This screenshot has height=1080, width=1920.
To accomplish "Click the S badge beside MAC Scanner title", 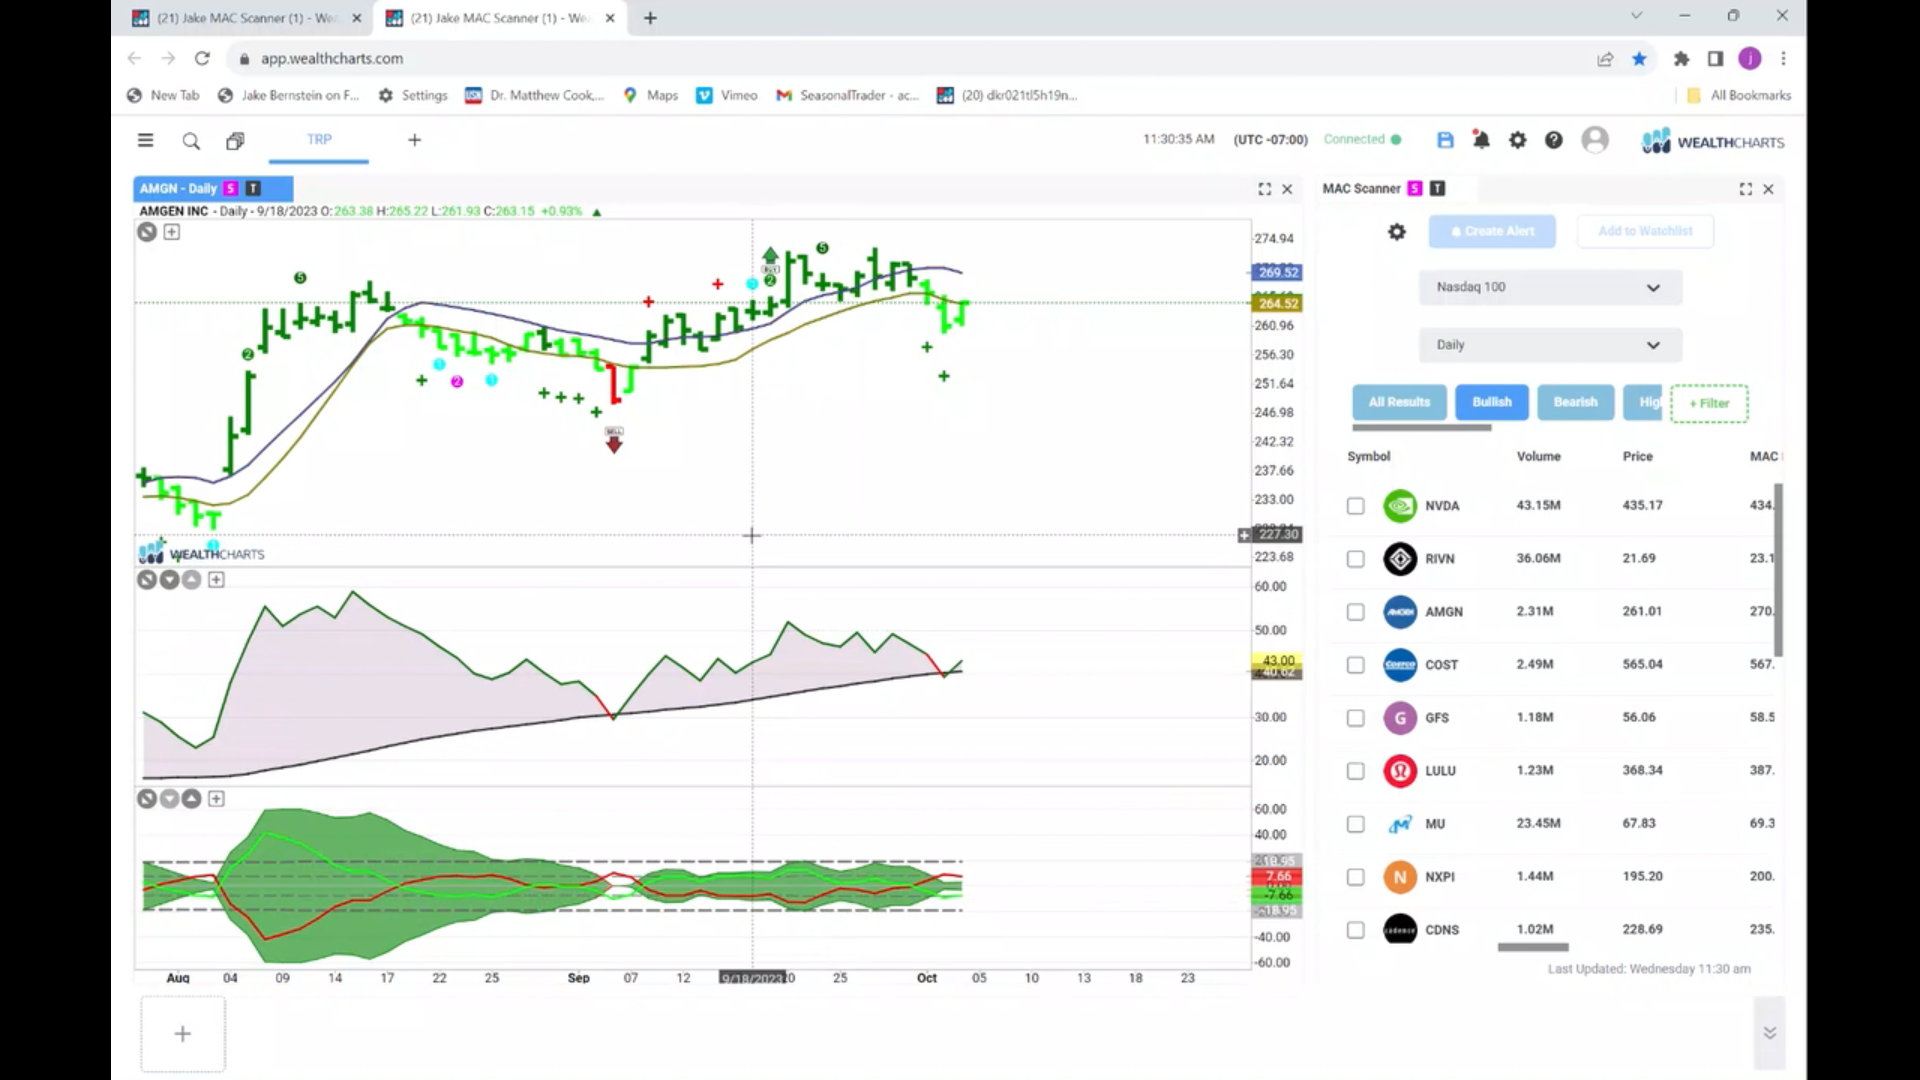I will pyautogui.click(x=1415, y=188).
